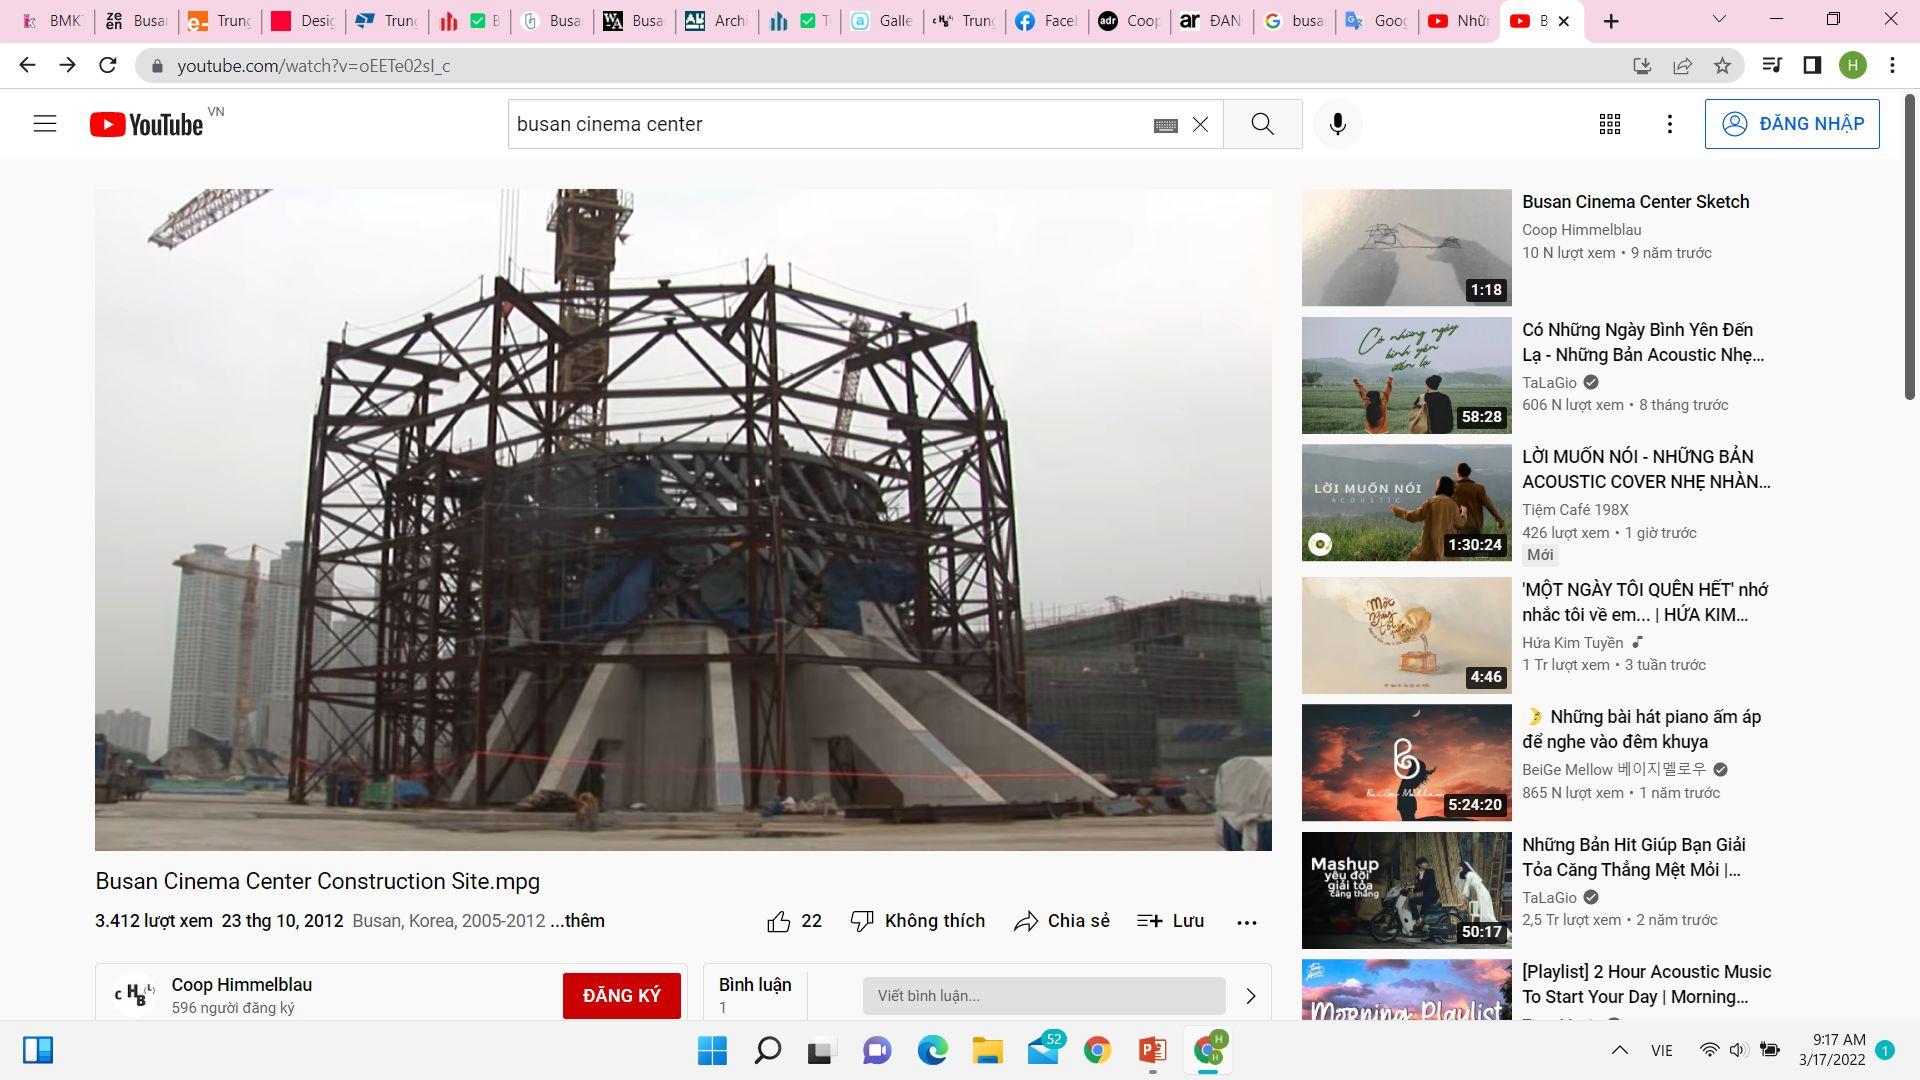Expand the comments section chevron arrow

pos(1250,996)
